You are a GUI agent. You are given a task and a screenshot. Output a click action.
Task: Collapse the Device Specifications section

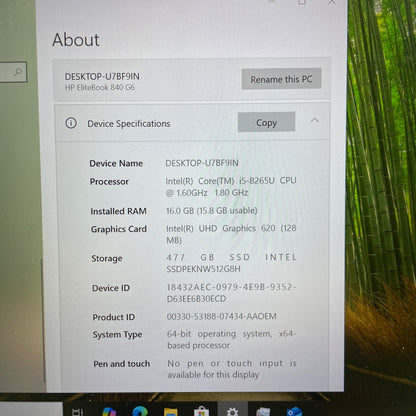314,121
